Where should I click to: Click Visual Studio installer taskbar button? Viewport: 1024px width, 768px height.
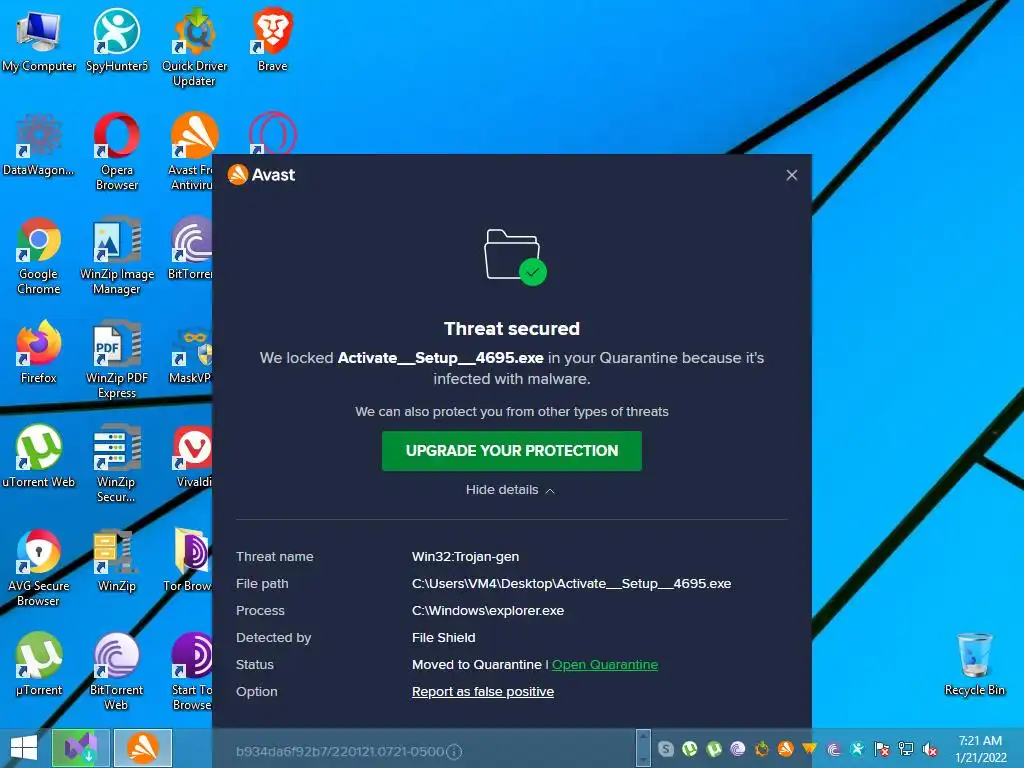pos(80,748)
